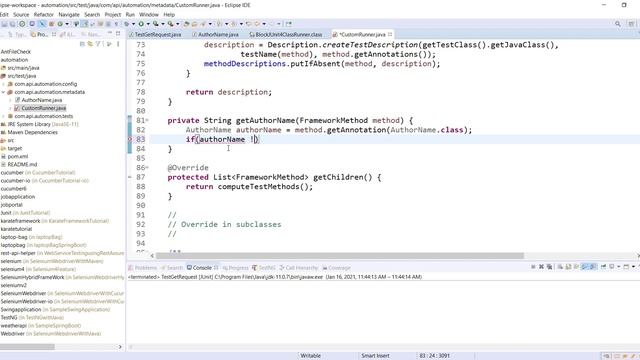Click Collapse All in Package Explorer toolbar
Screen dimensions: 640x360
click(82, 44)
